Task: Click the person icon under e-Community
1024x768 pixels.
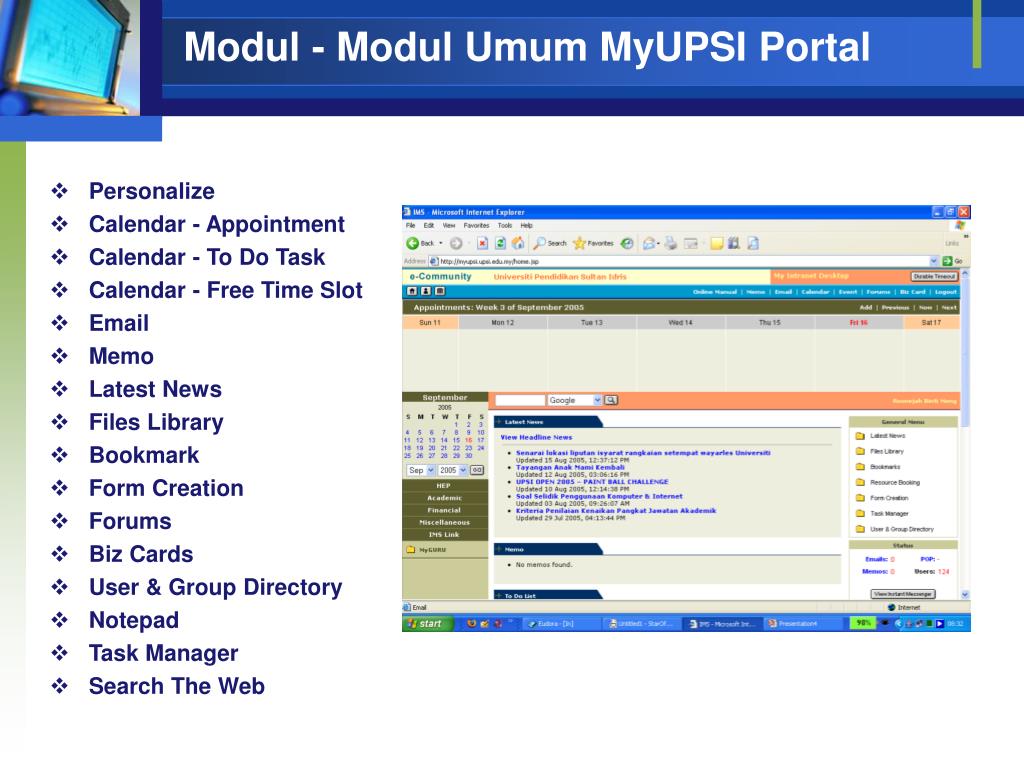Action: point(426,291)
